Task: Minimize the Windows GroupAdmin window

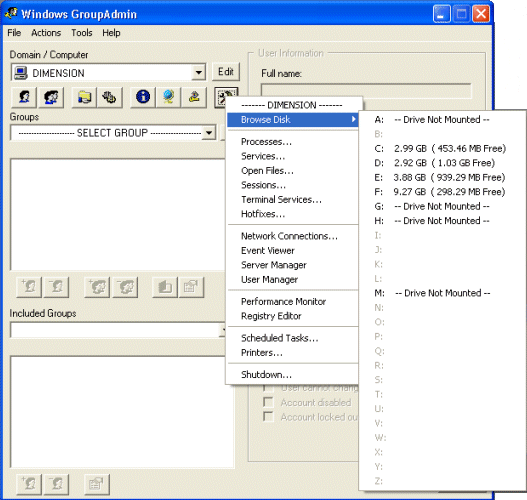Action: (x=442, y=14)
